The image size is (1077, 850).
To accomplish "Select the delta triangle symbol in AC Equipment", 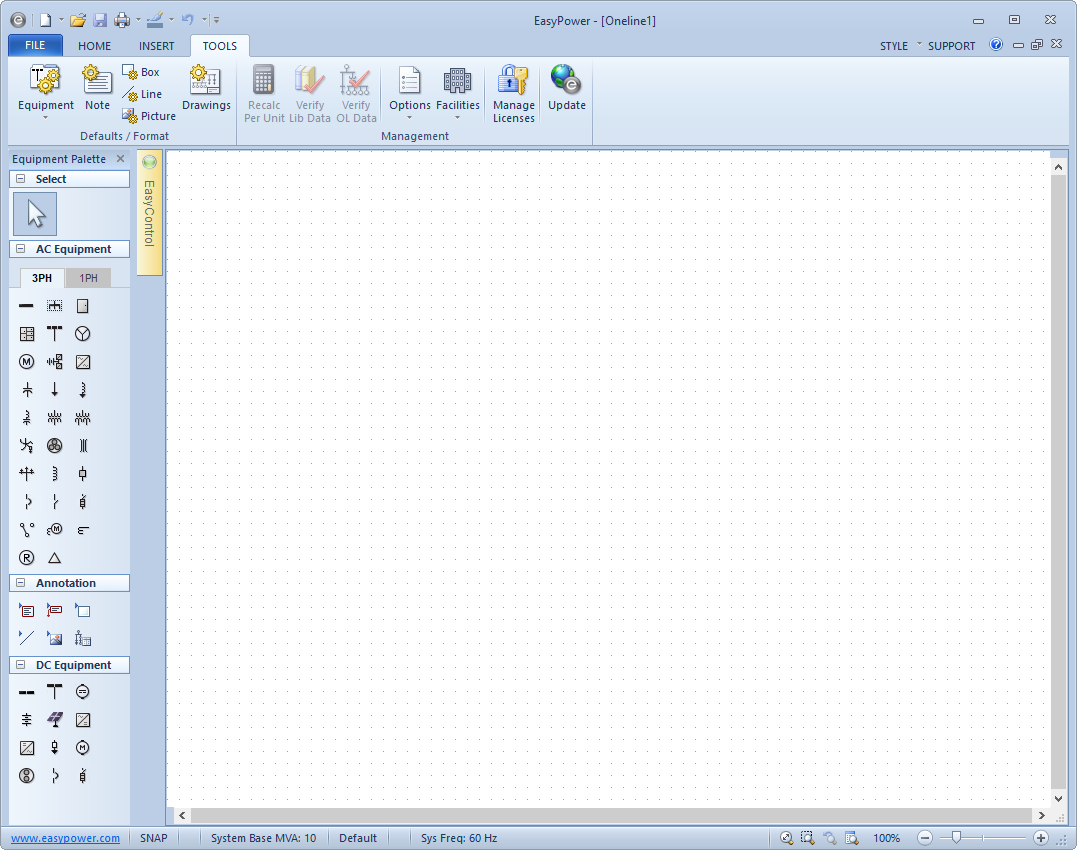I will coord(55,558).
